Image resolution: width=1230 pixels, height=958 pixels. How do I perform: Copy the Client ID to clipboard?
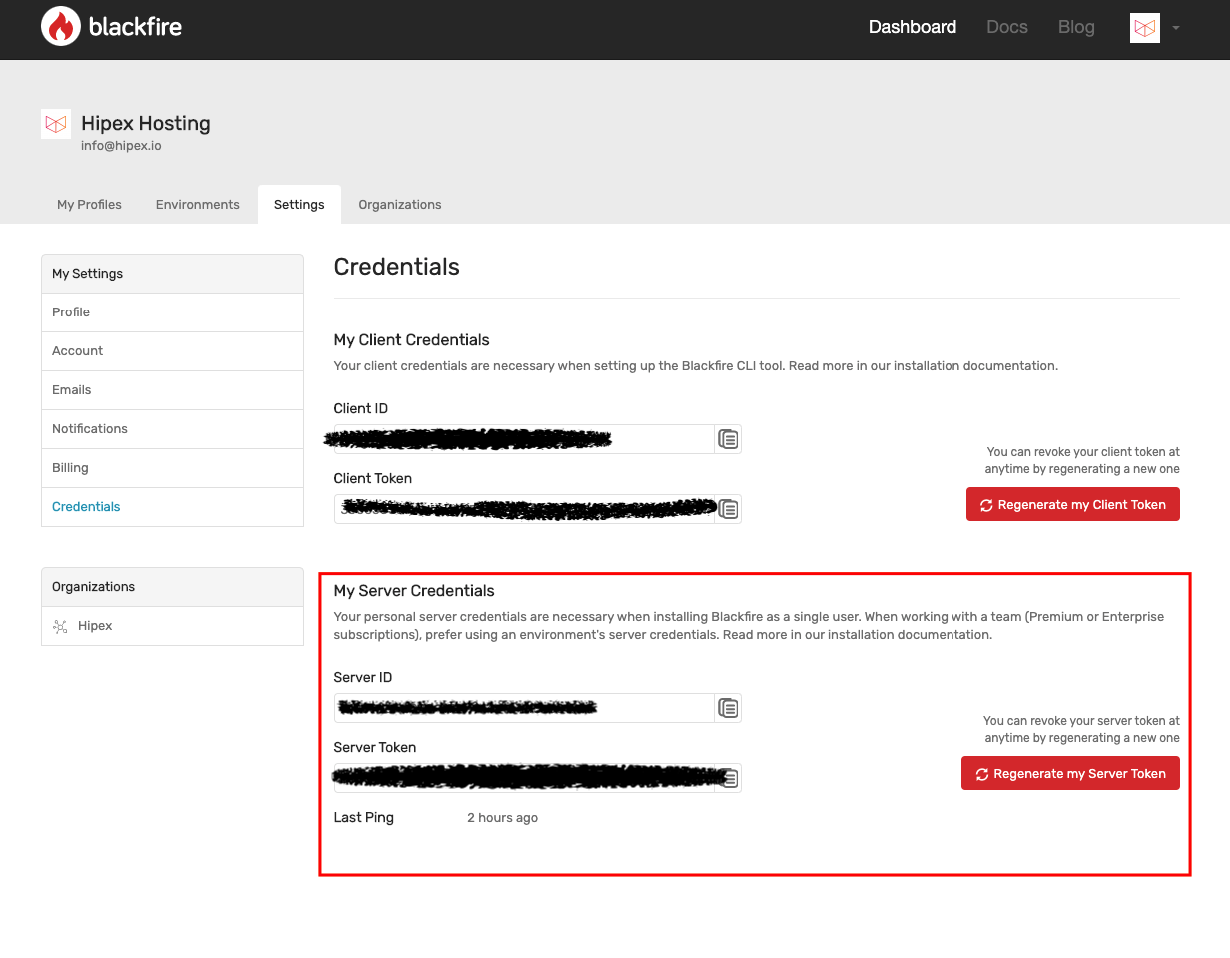729,439
